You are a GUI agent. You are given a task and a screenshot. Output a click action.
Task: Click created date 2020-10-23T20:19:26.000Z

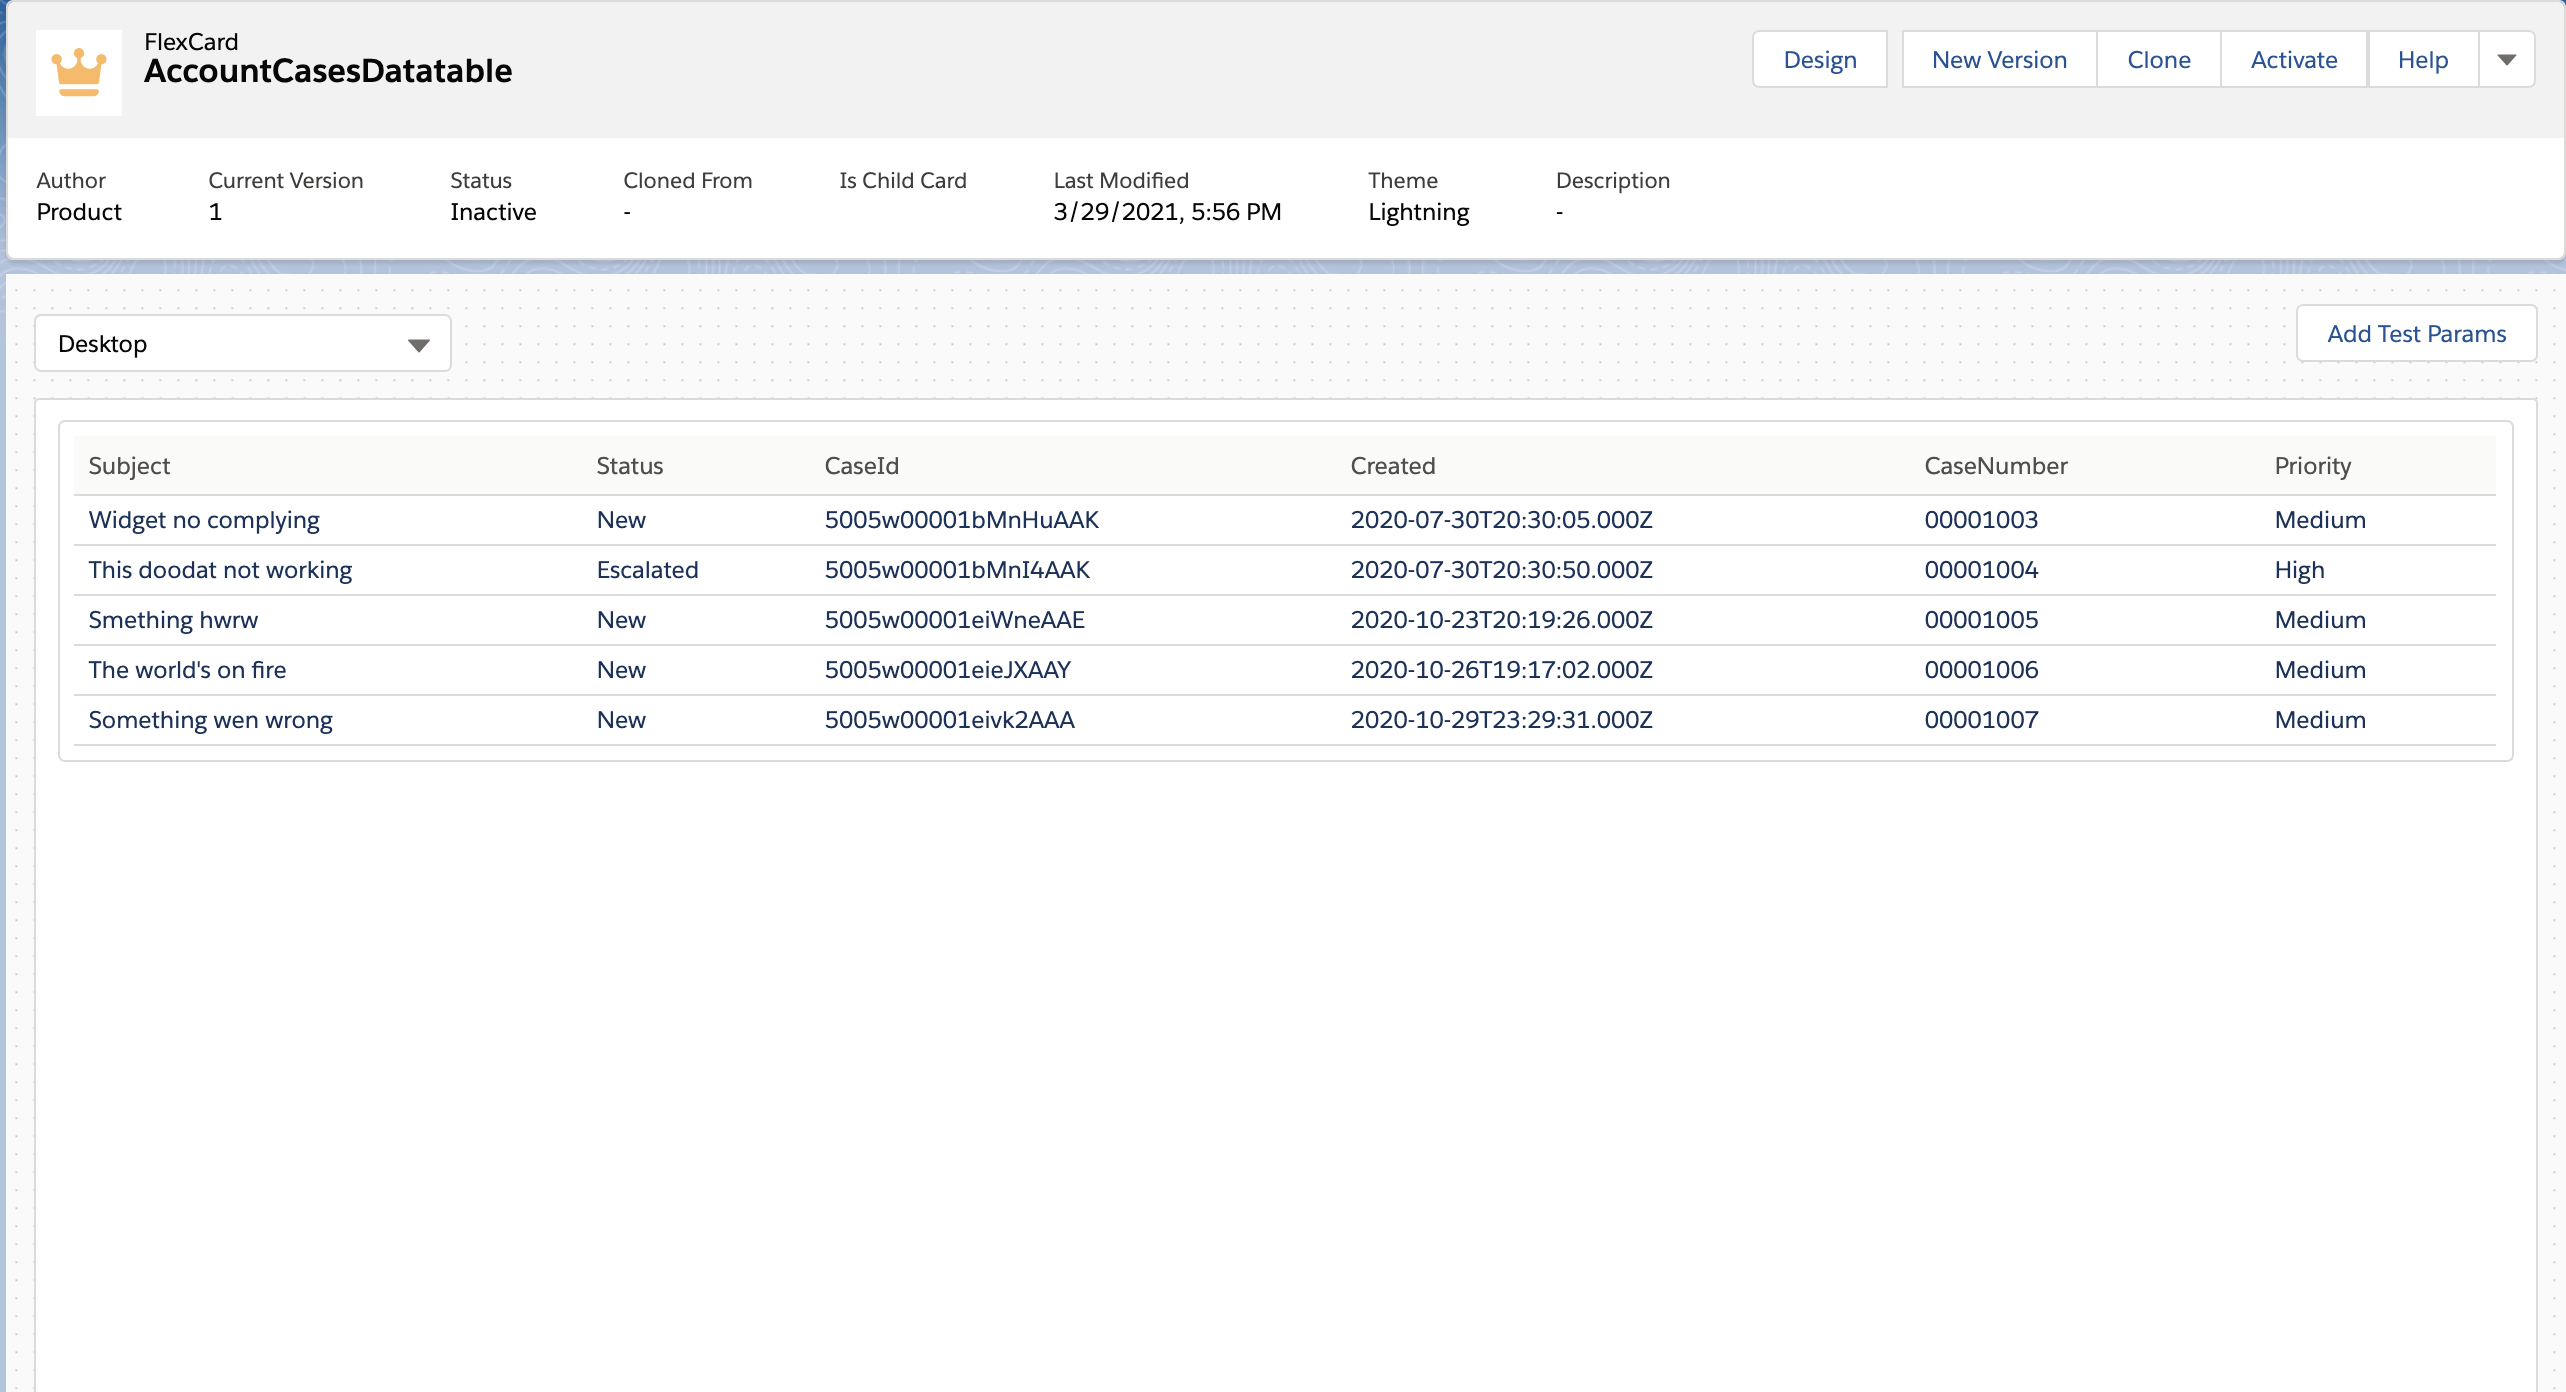(x=1501, y=620)
